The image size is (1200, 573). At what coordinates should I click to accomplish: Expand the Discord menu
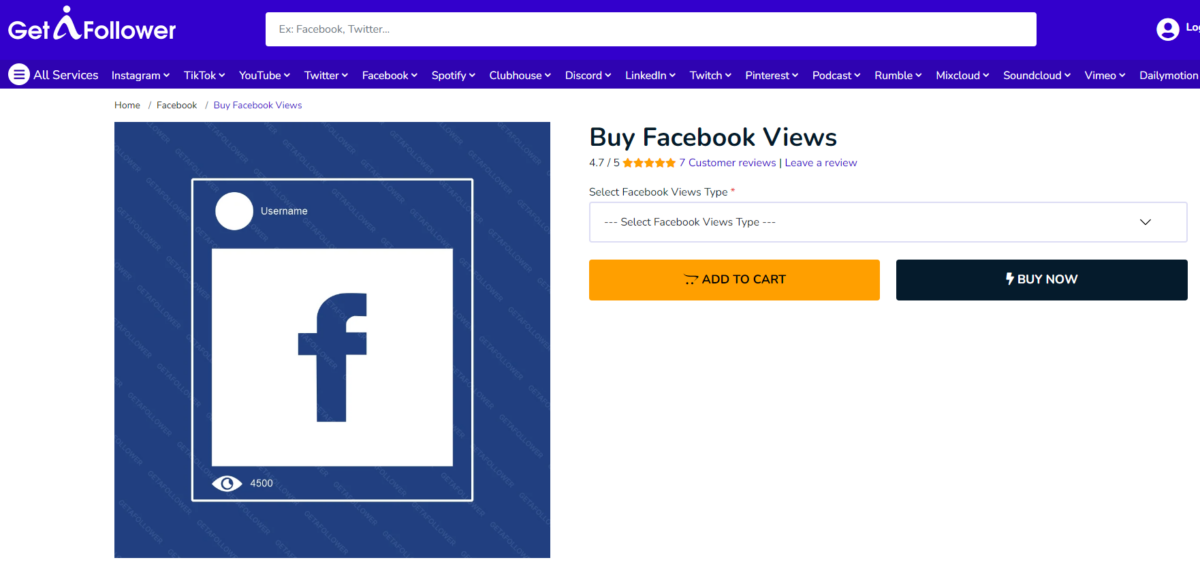coord(588,75)
